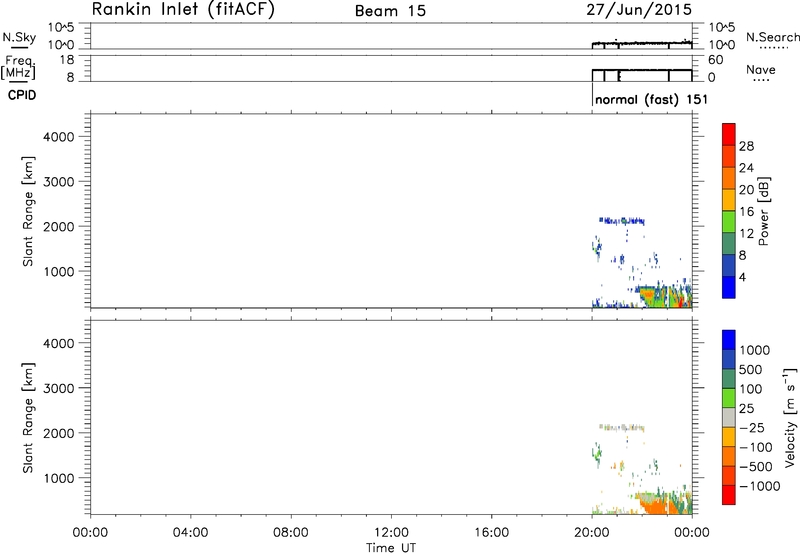Click the '08:00' time tick label
800x554 pixels.
click(291, 533)
